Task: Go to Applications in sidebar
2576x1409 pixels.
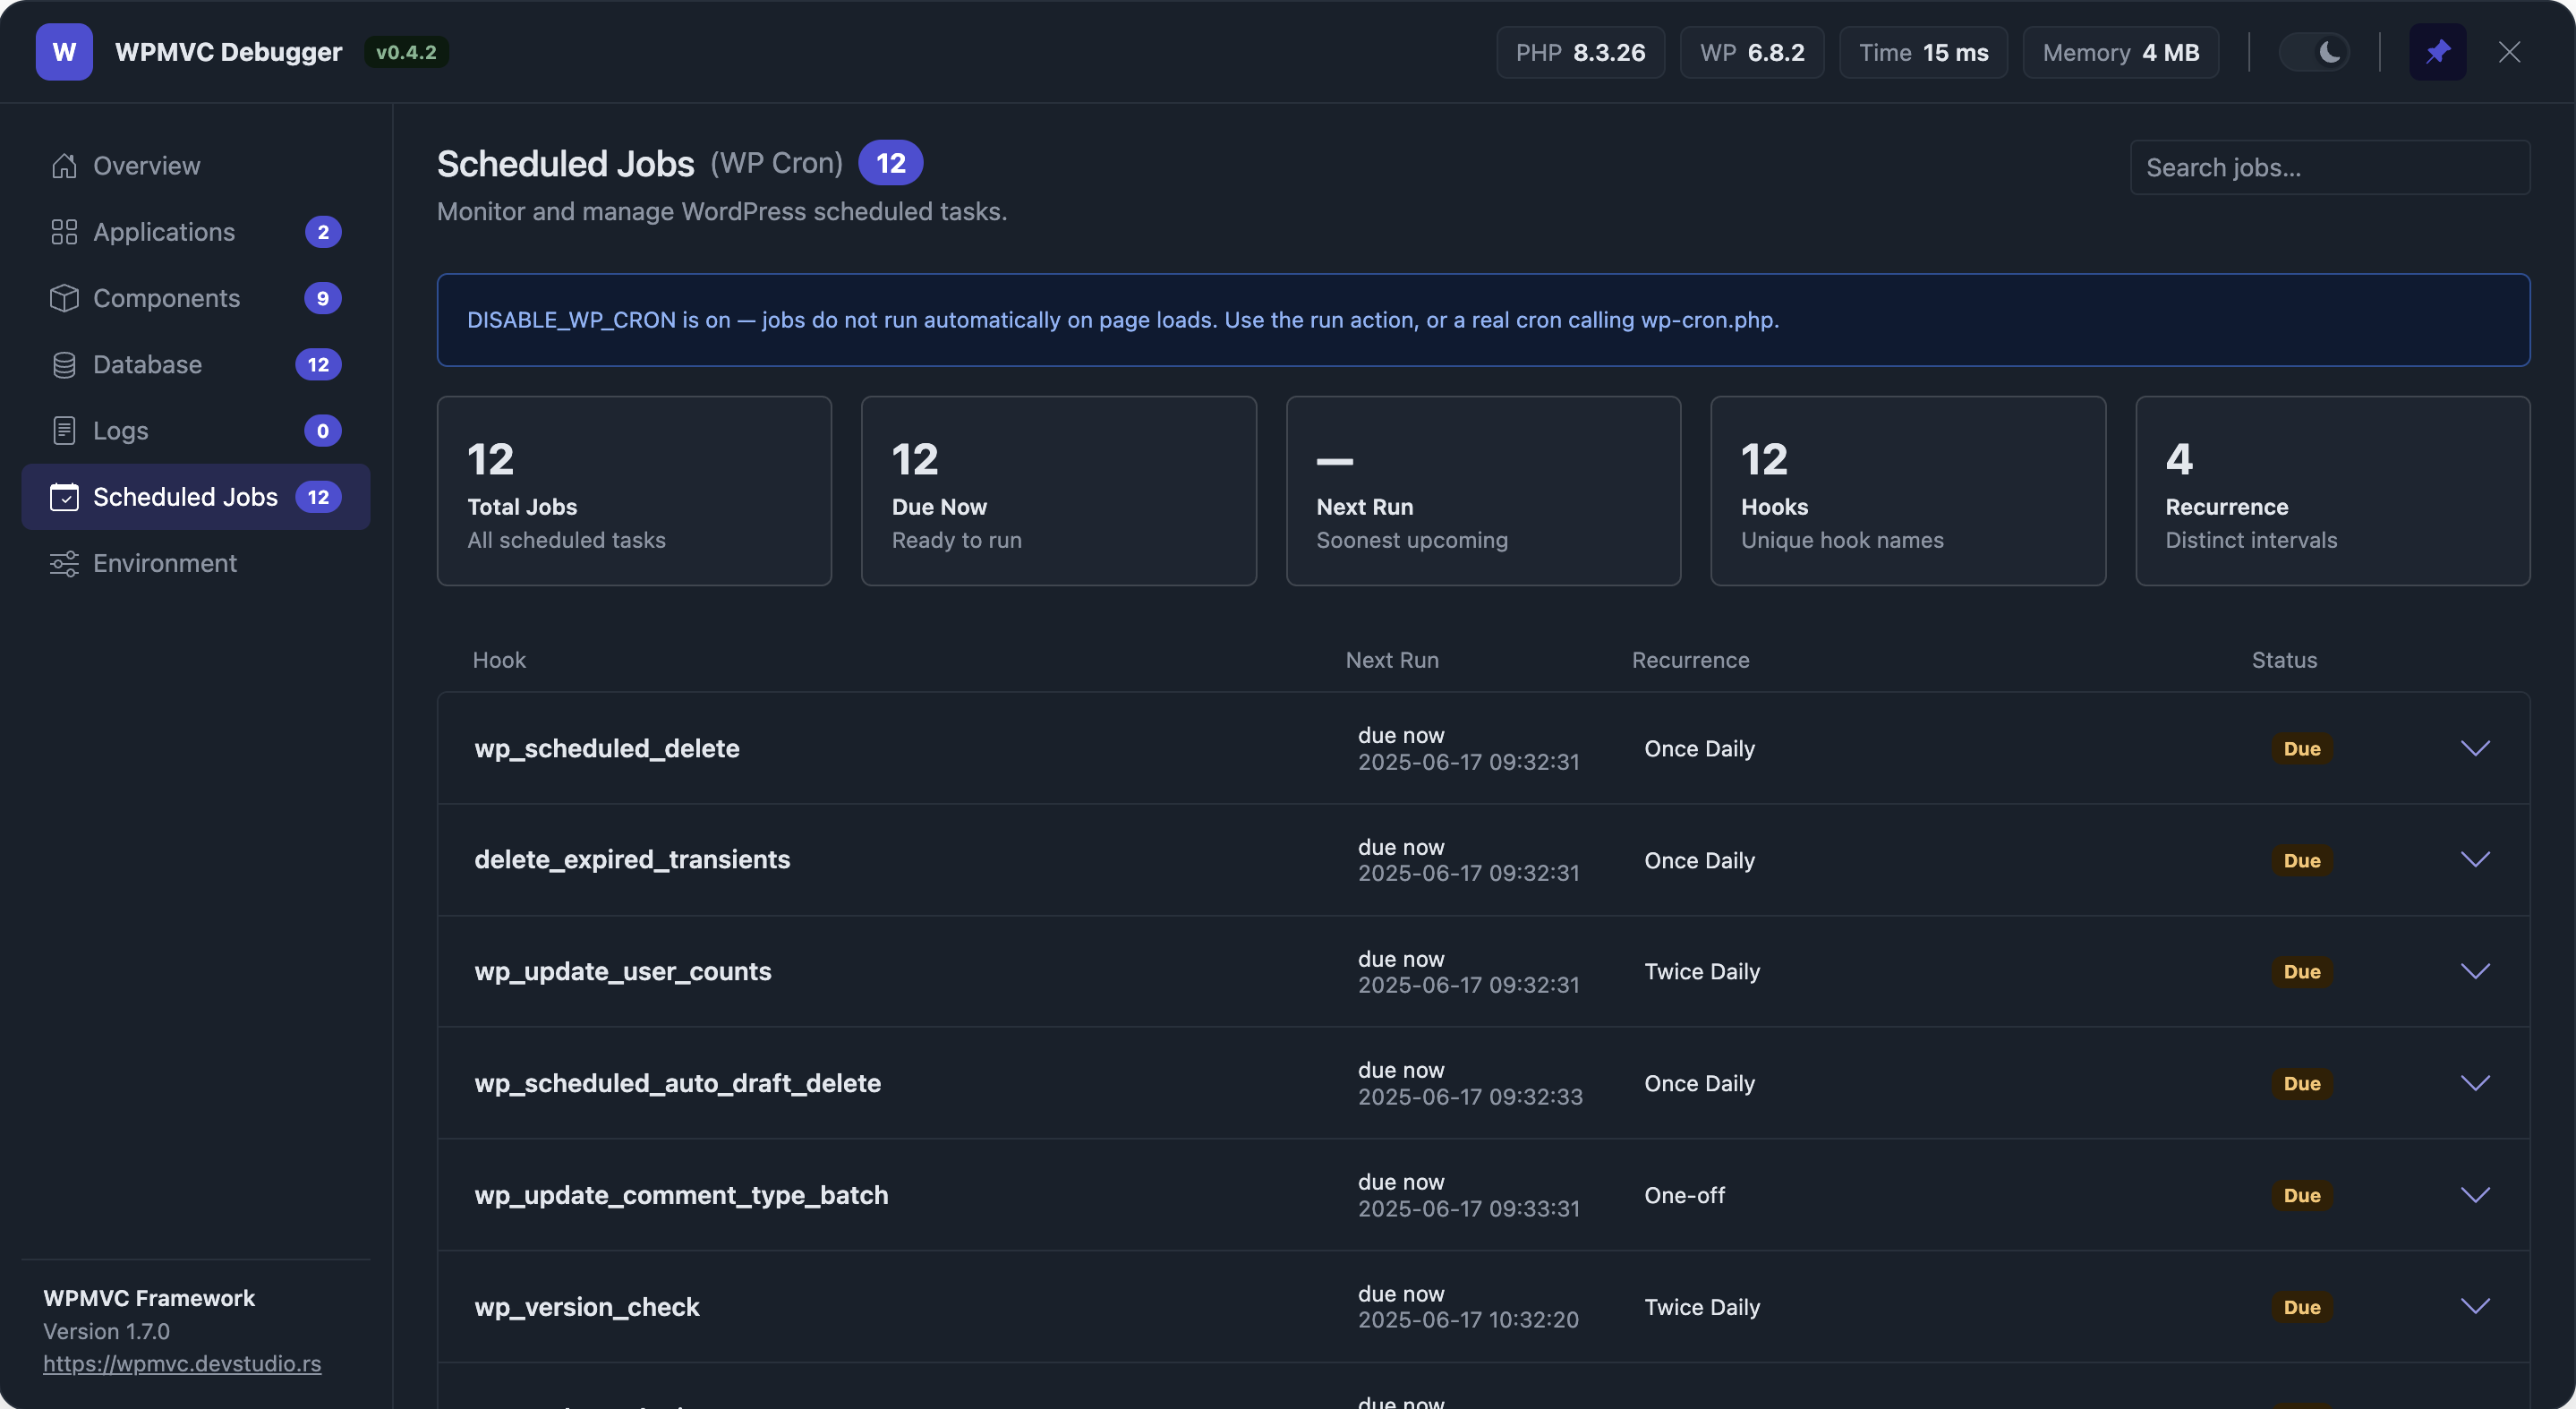Action: click(x=196, y=232)
